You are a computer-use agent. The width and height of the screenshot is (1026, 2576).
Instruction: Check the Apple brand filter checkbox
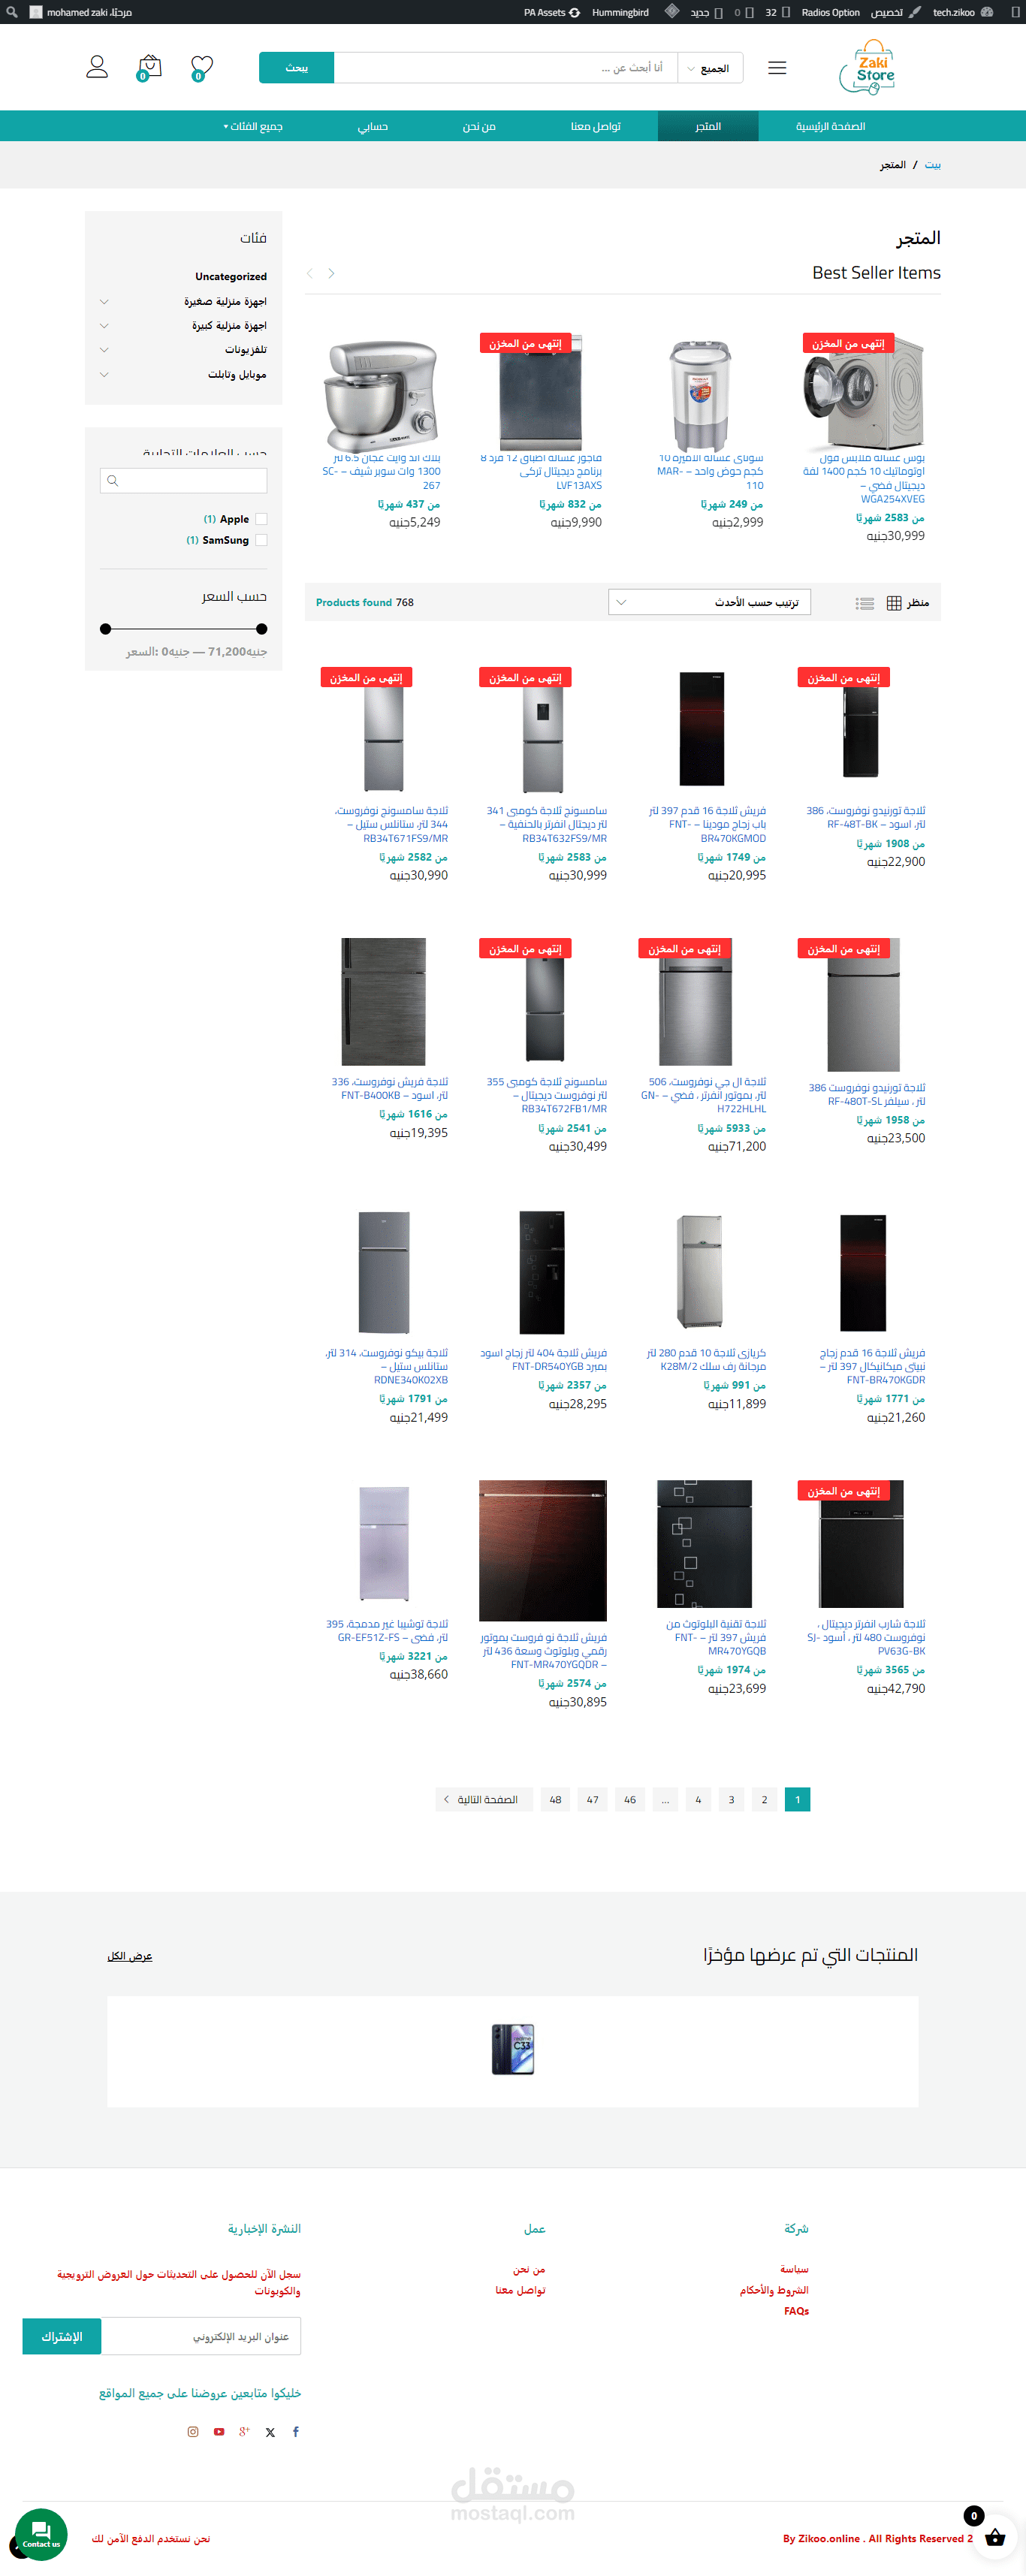point(261,519)
